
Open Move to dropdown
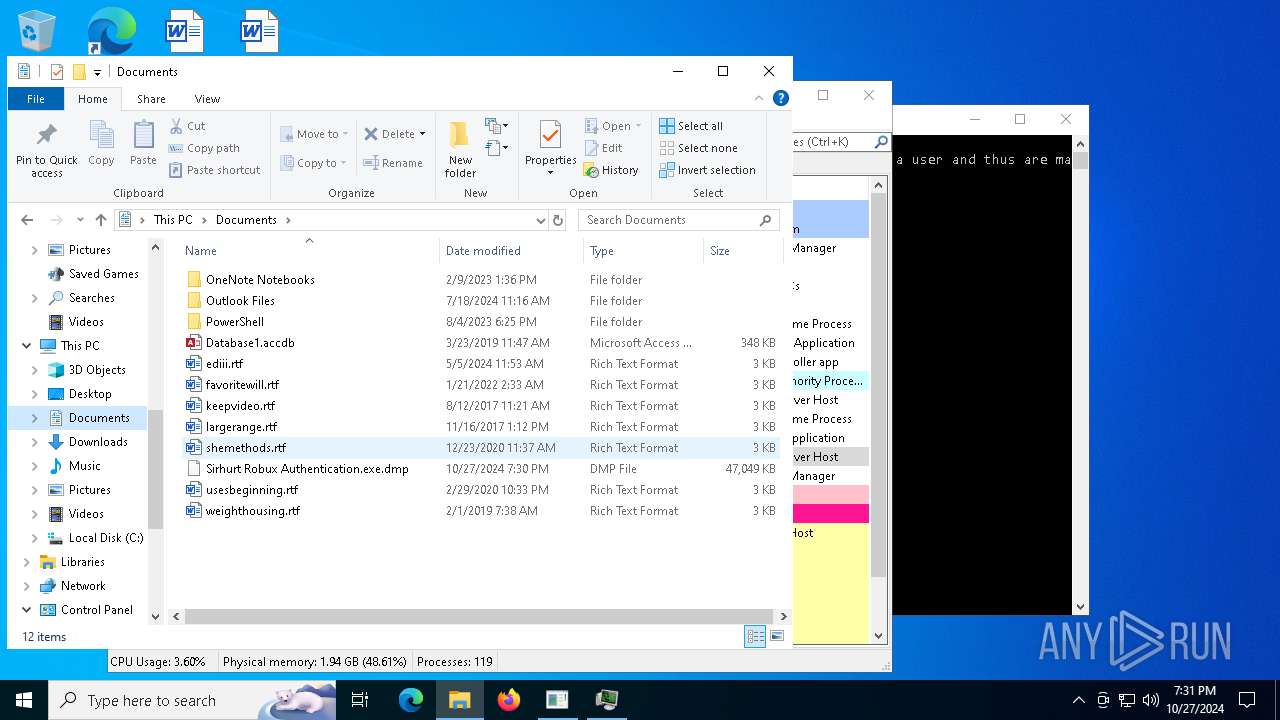[314, 134]
